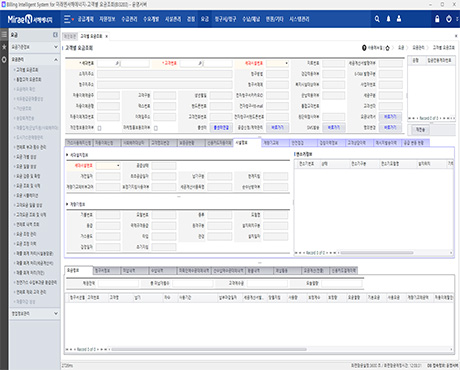
Task: Collapse the open sidebar section with up chevron
Action: click(x=56, y=60)
